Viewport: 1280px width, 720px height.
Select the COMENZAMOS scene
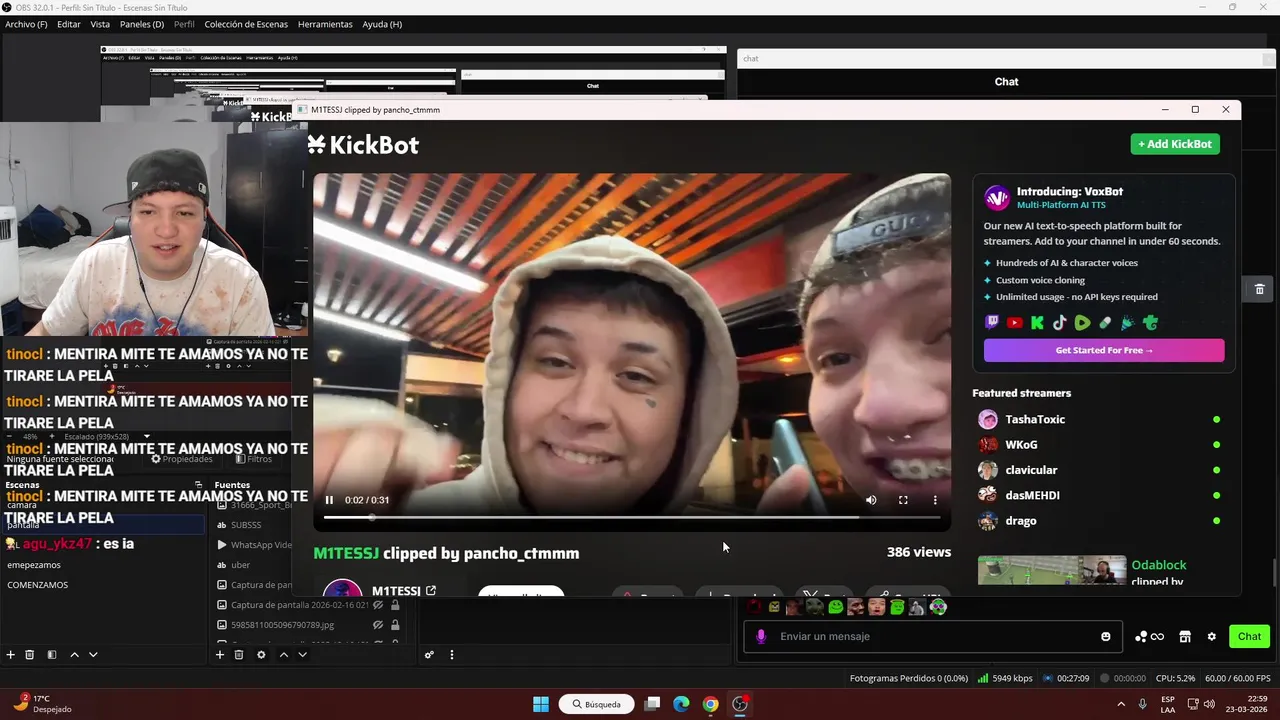(38, 585)
